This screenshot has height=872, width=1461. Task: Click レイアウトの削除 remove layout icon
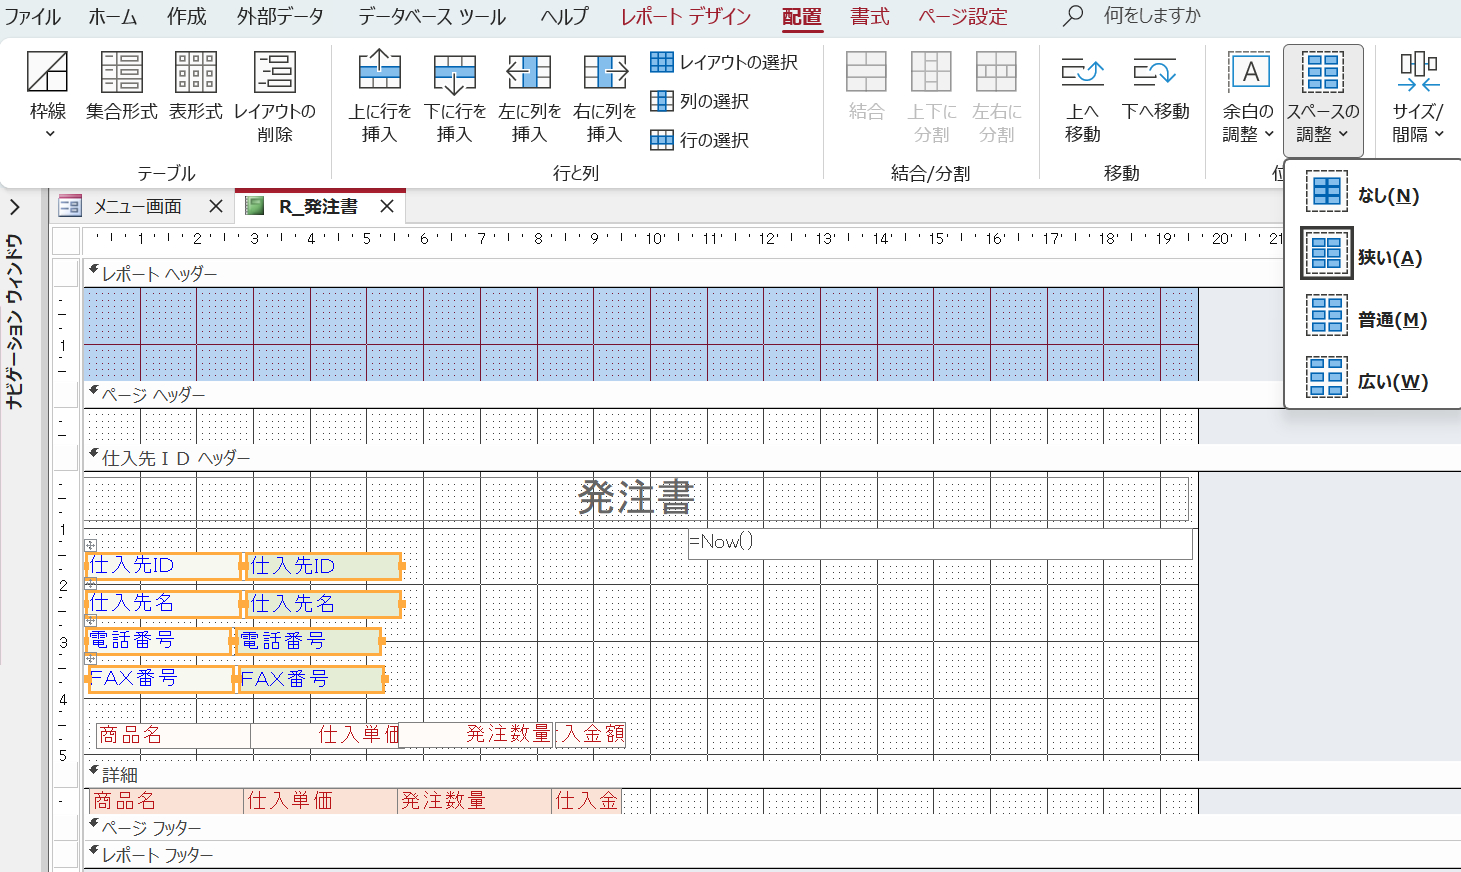click(x=275, y=96)
